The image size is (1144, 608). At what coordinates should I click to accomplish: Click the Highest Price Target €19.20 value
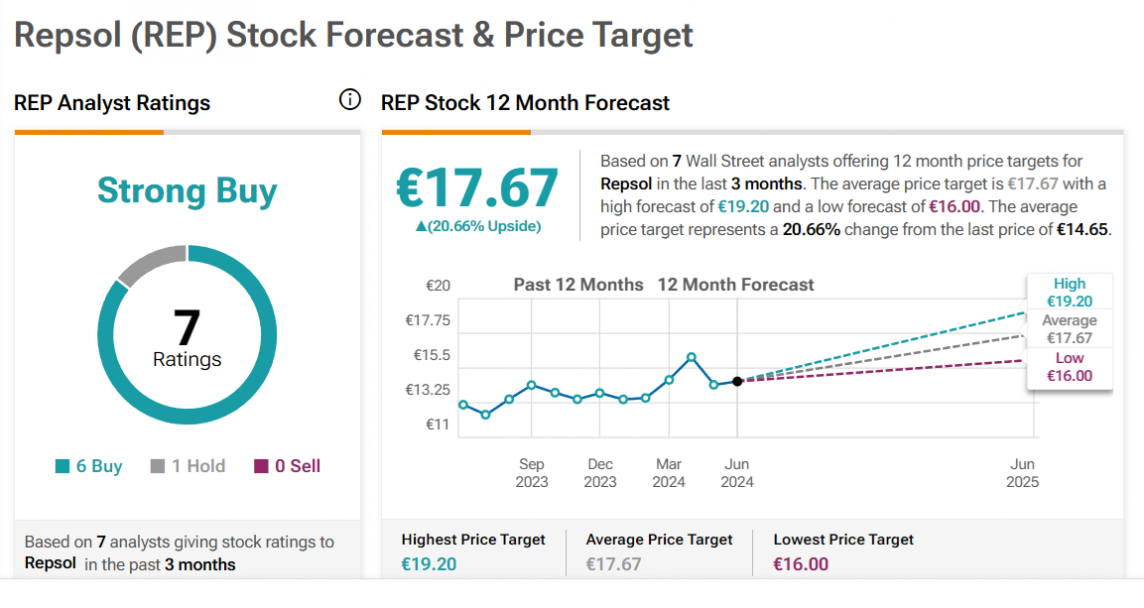tap(429, 564)
